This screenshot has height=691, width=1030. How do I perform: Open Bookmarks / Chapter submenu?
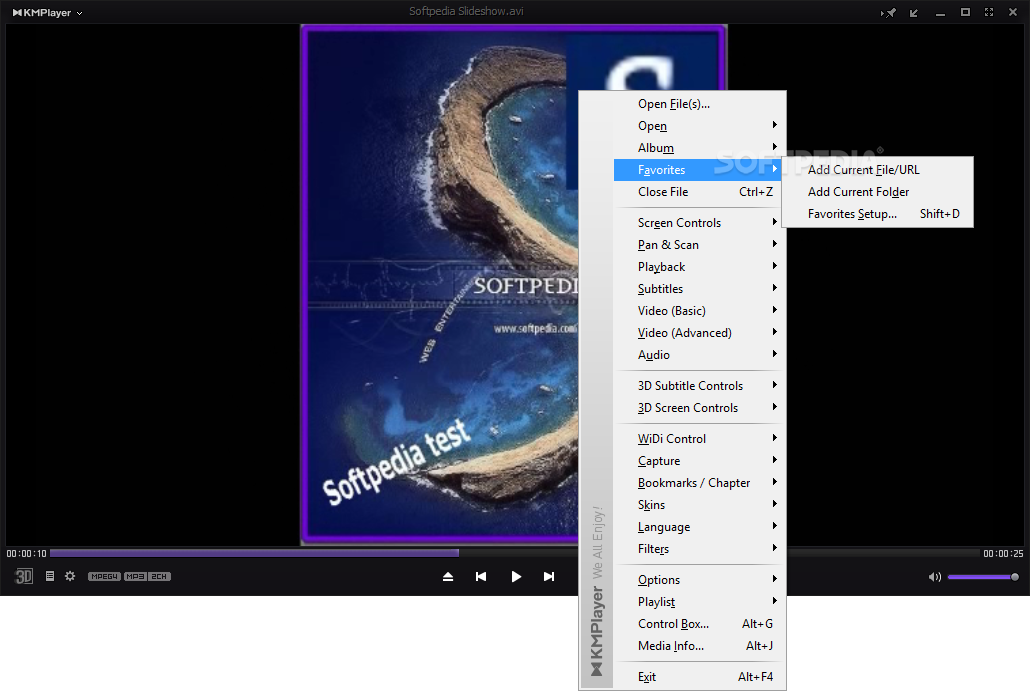click(x=700, y=482)
